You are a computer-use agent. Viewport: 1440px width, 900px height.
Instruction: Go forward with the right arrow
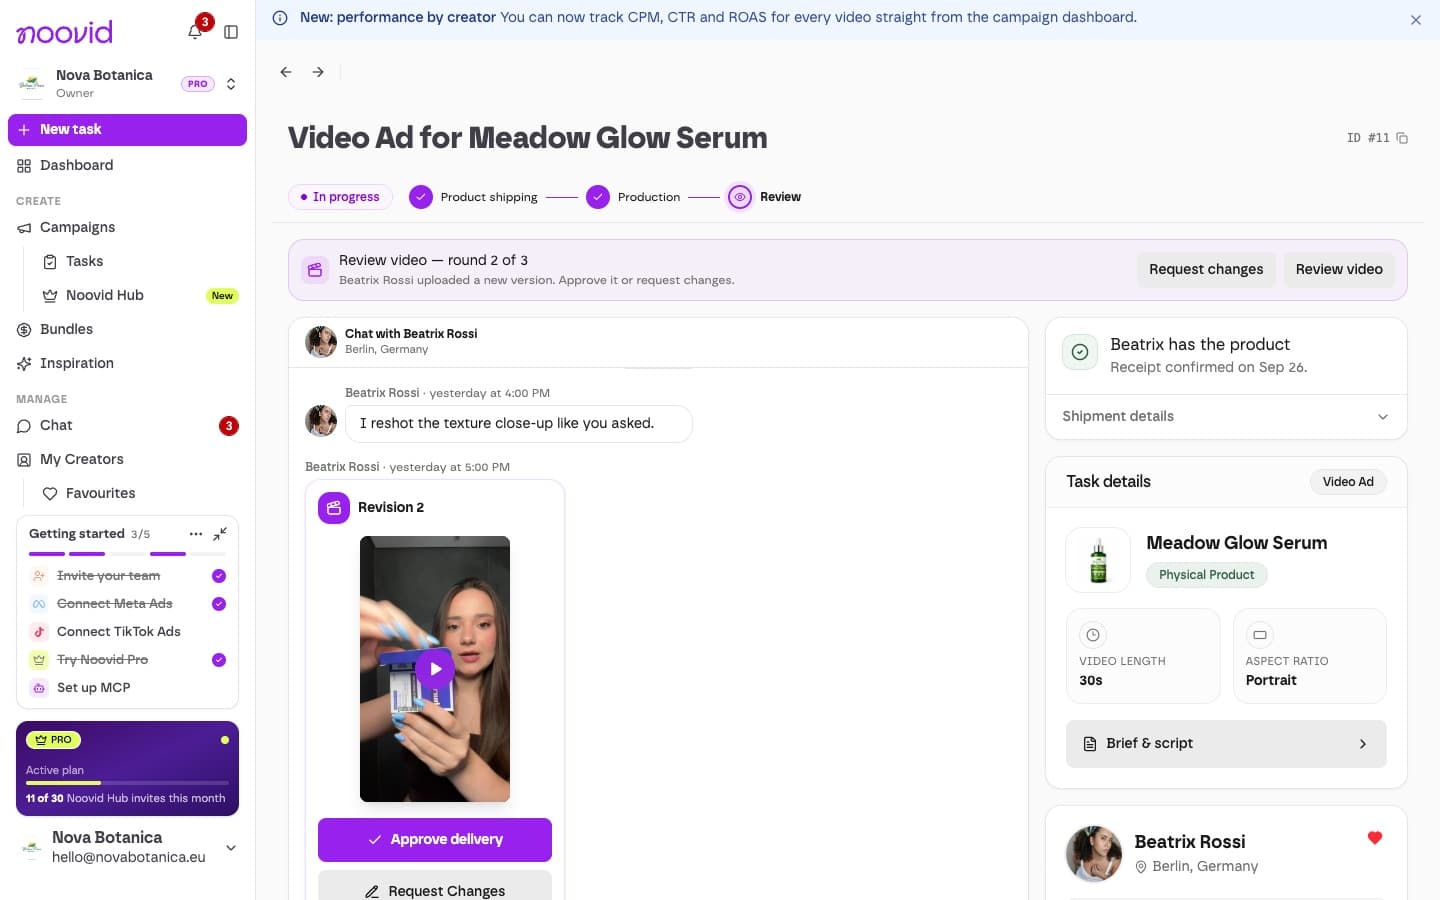point(318,72)
